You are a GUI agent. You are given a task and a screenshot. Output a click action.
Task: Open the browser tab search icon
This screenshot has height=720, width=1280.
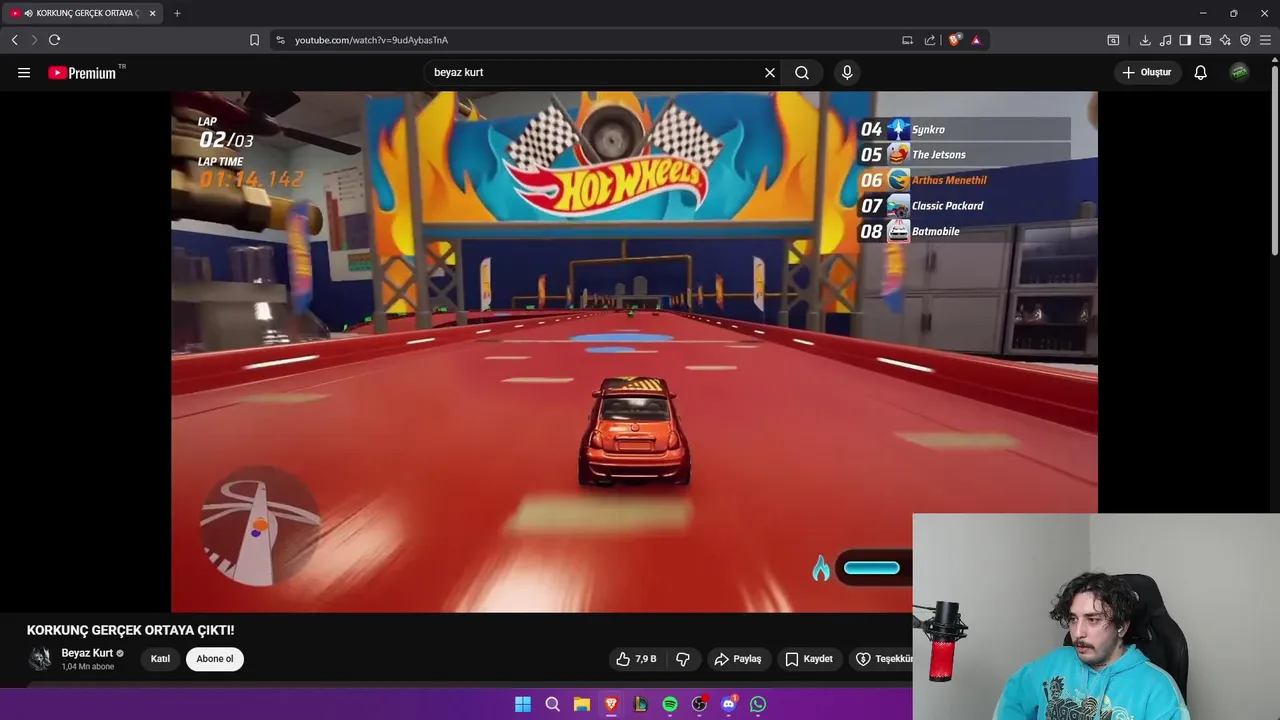tap(1113, 40)
